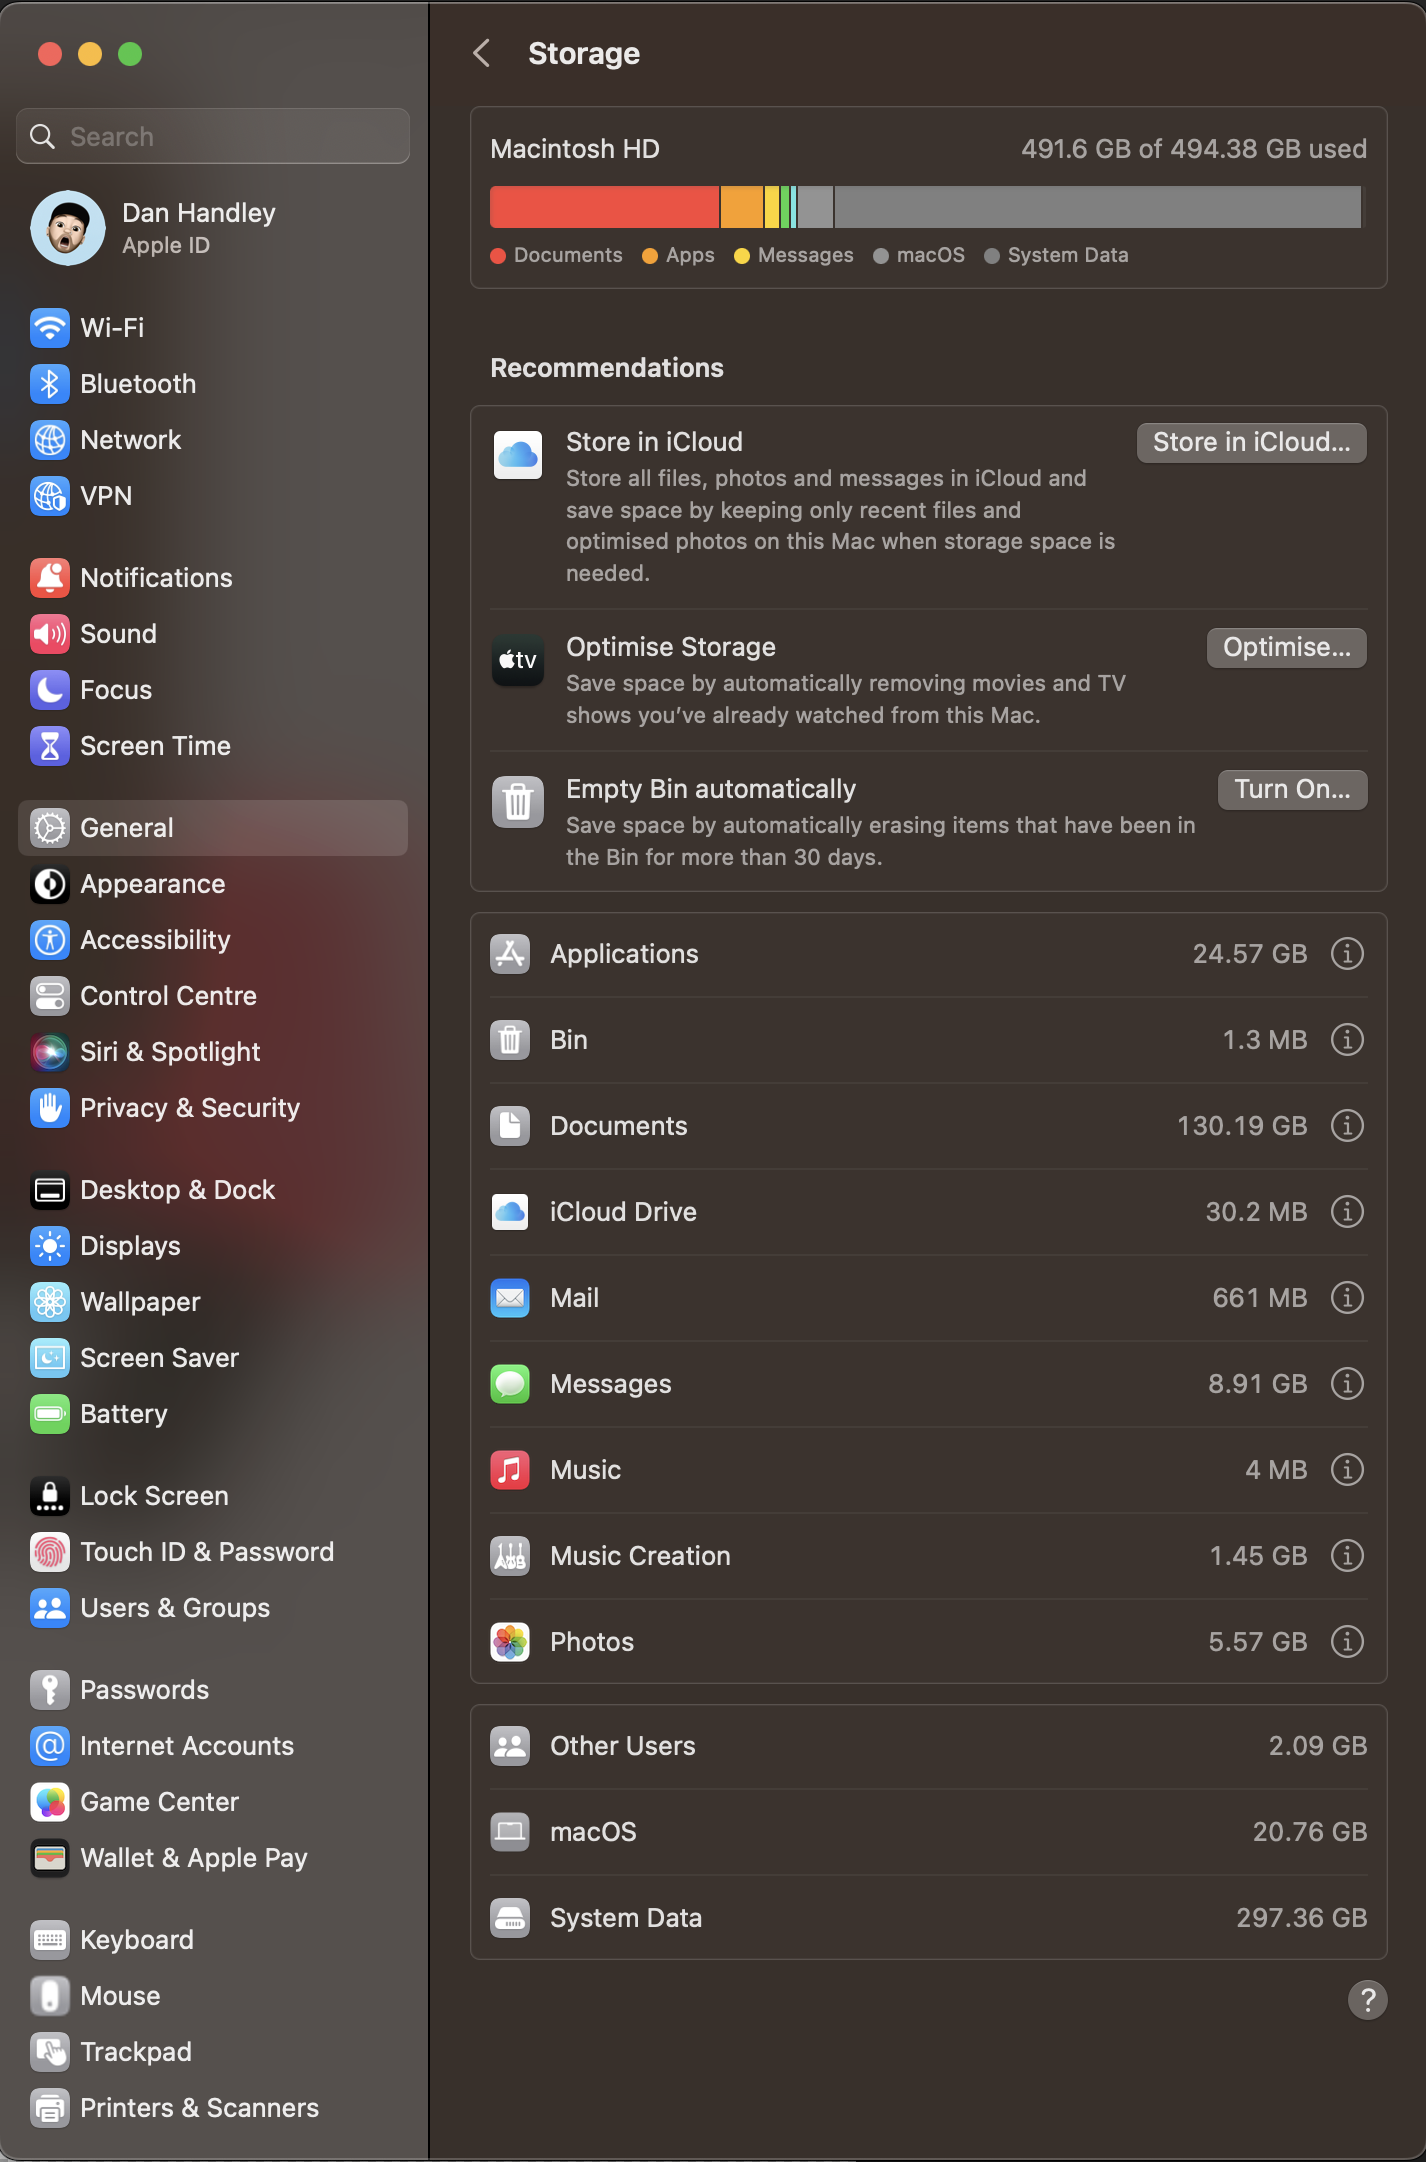Click the "Music Creation" row label
1426x2162 pixels.
(x=640, y=1555)
